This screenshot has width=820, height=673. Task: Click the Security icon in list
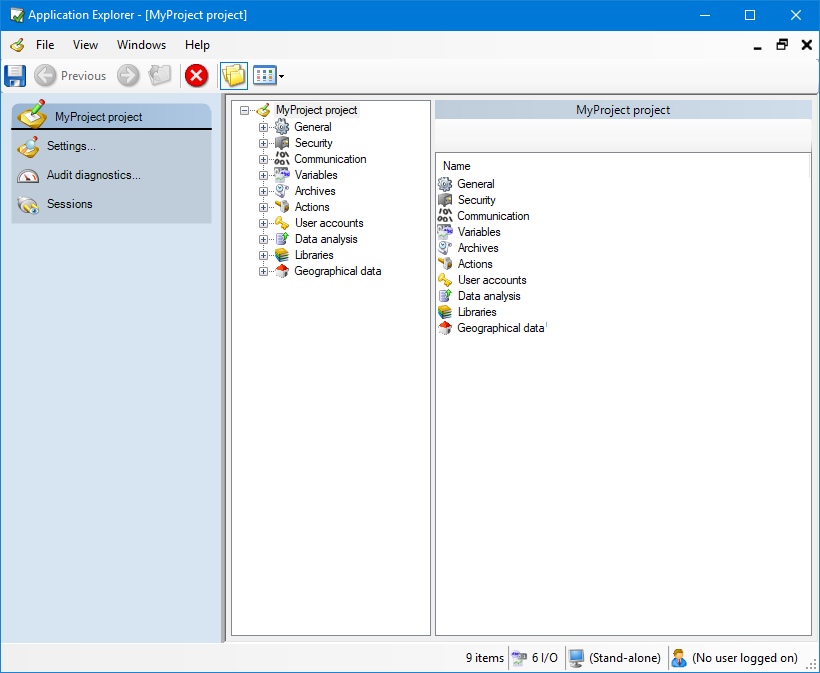point(445,200)
